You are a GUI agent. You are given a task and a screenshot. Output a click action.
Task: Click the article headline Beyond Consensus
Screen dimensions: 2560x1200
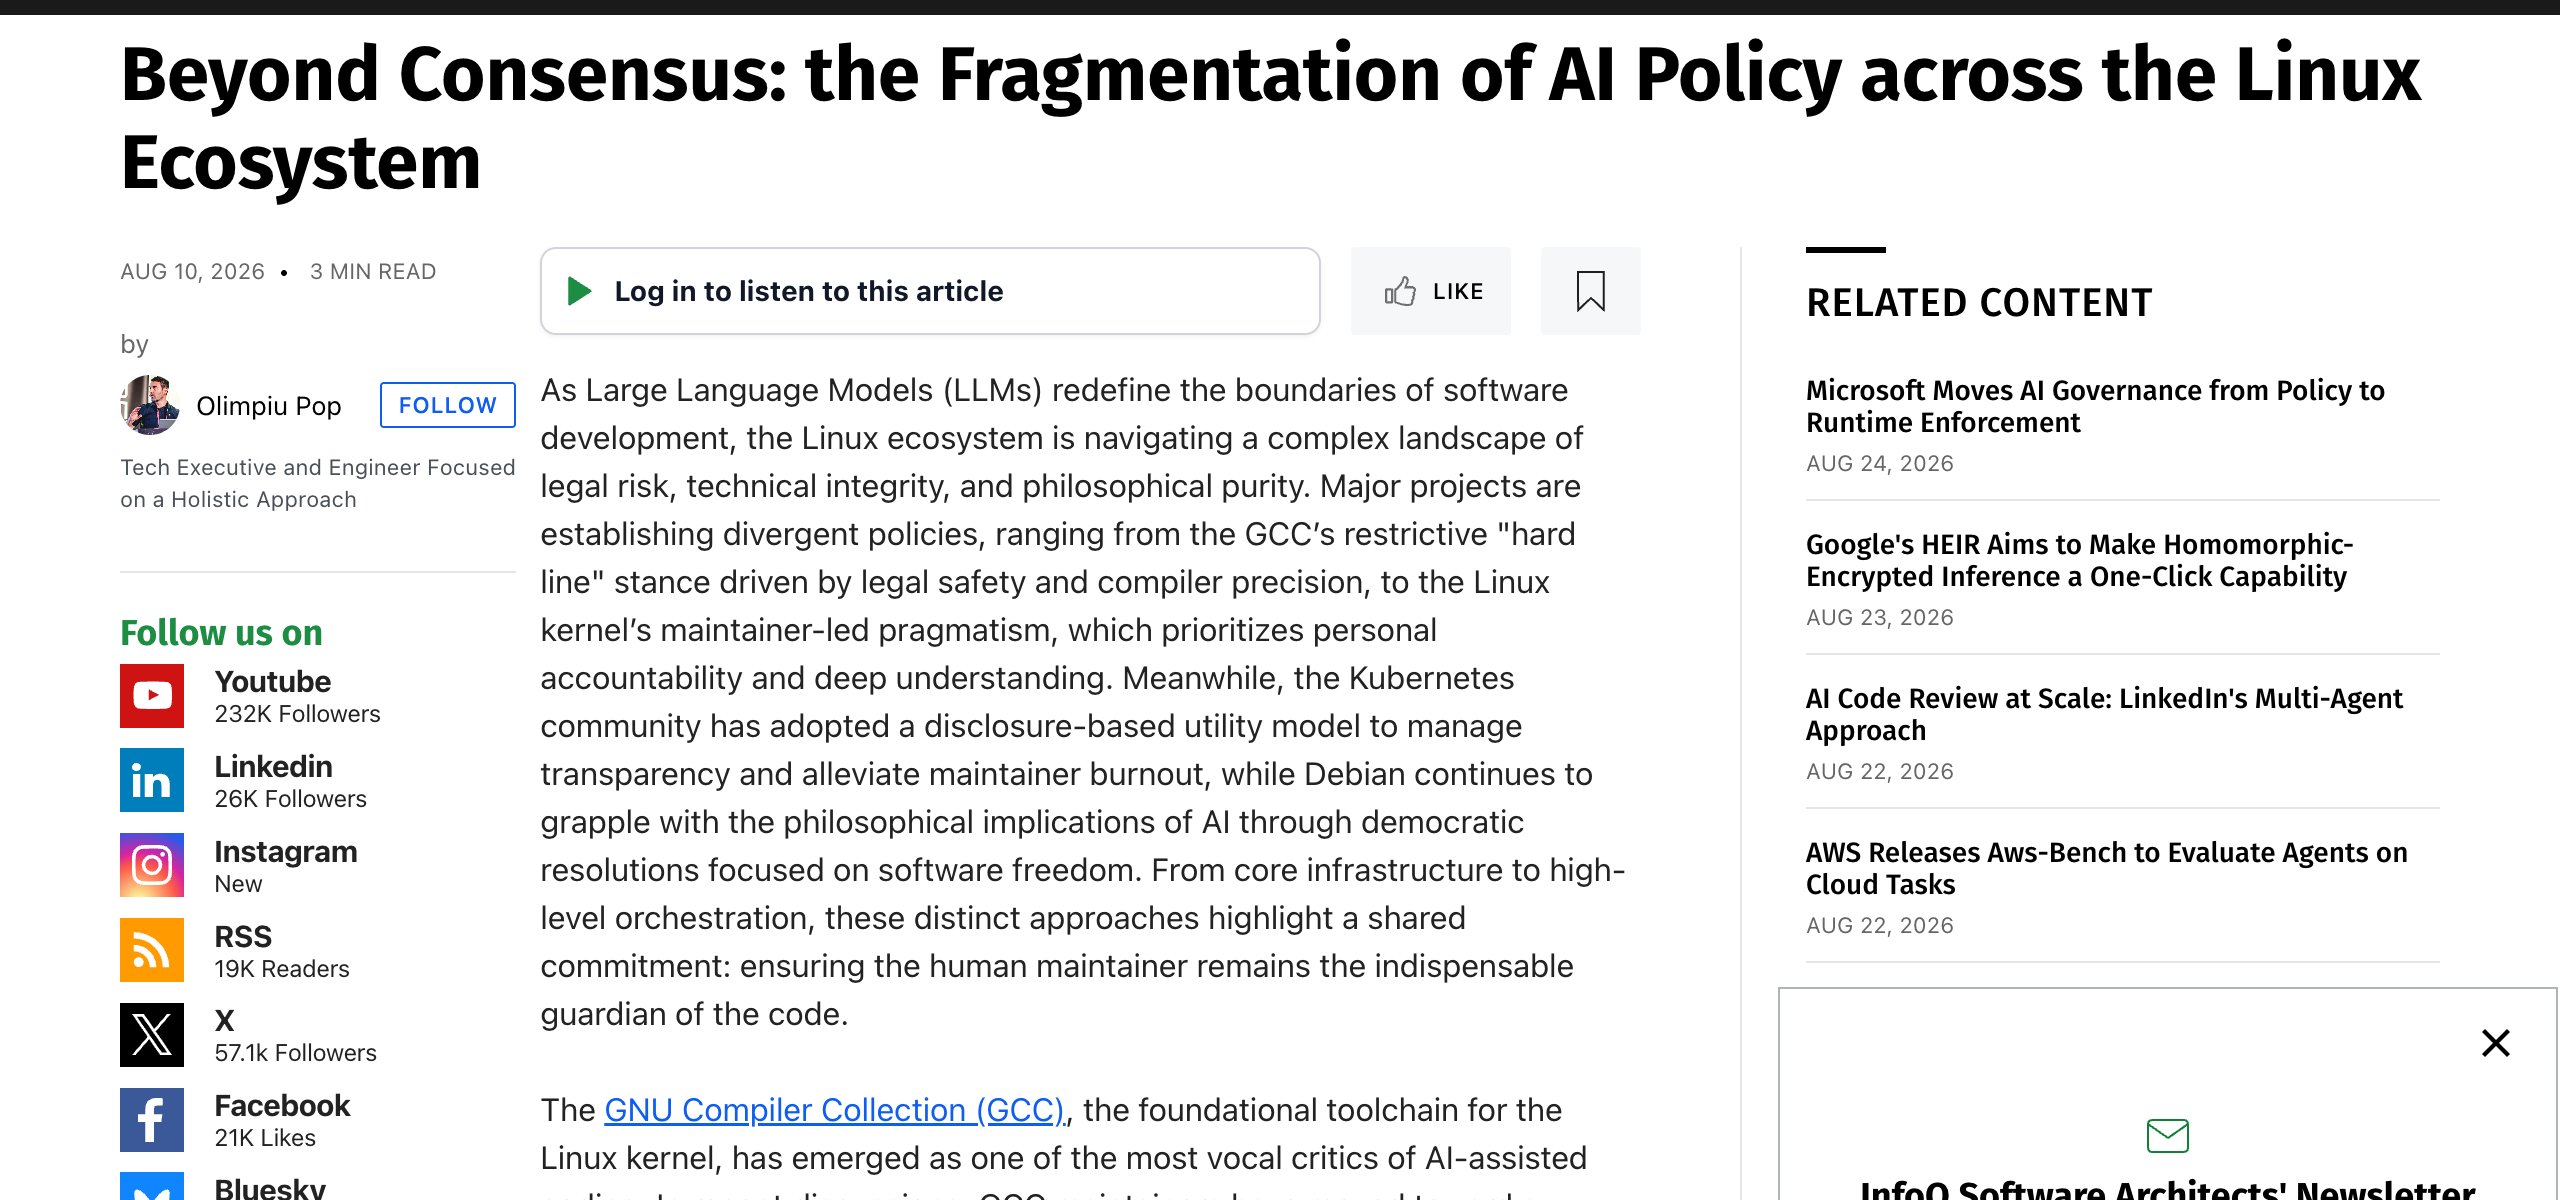(1271, 118)
